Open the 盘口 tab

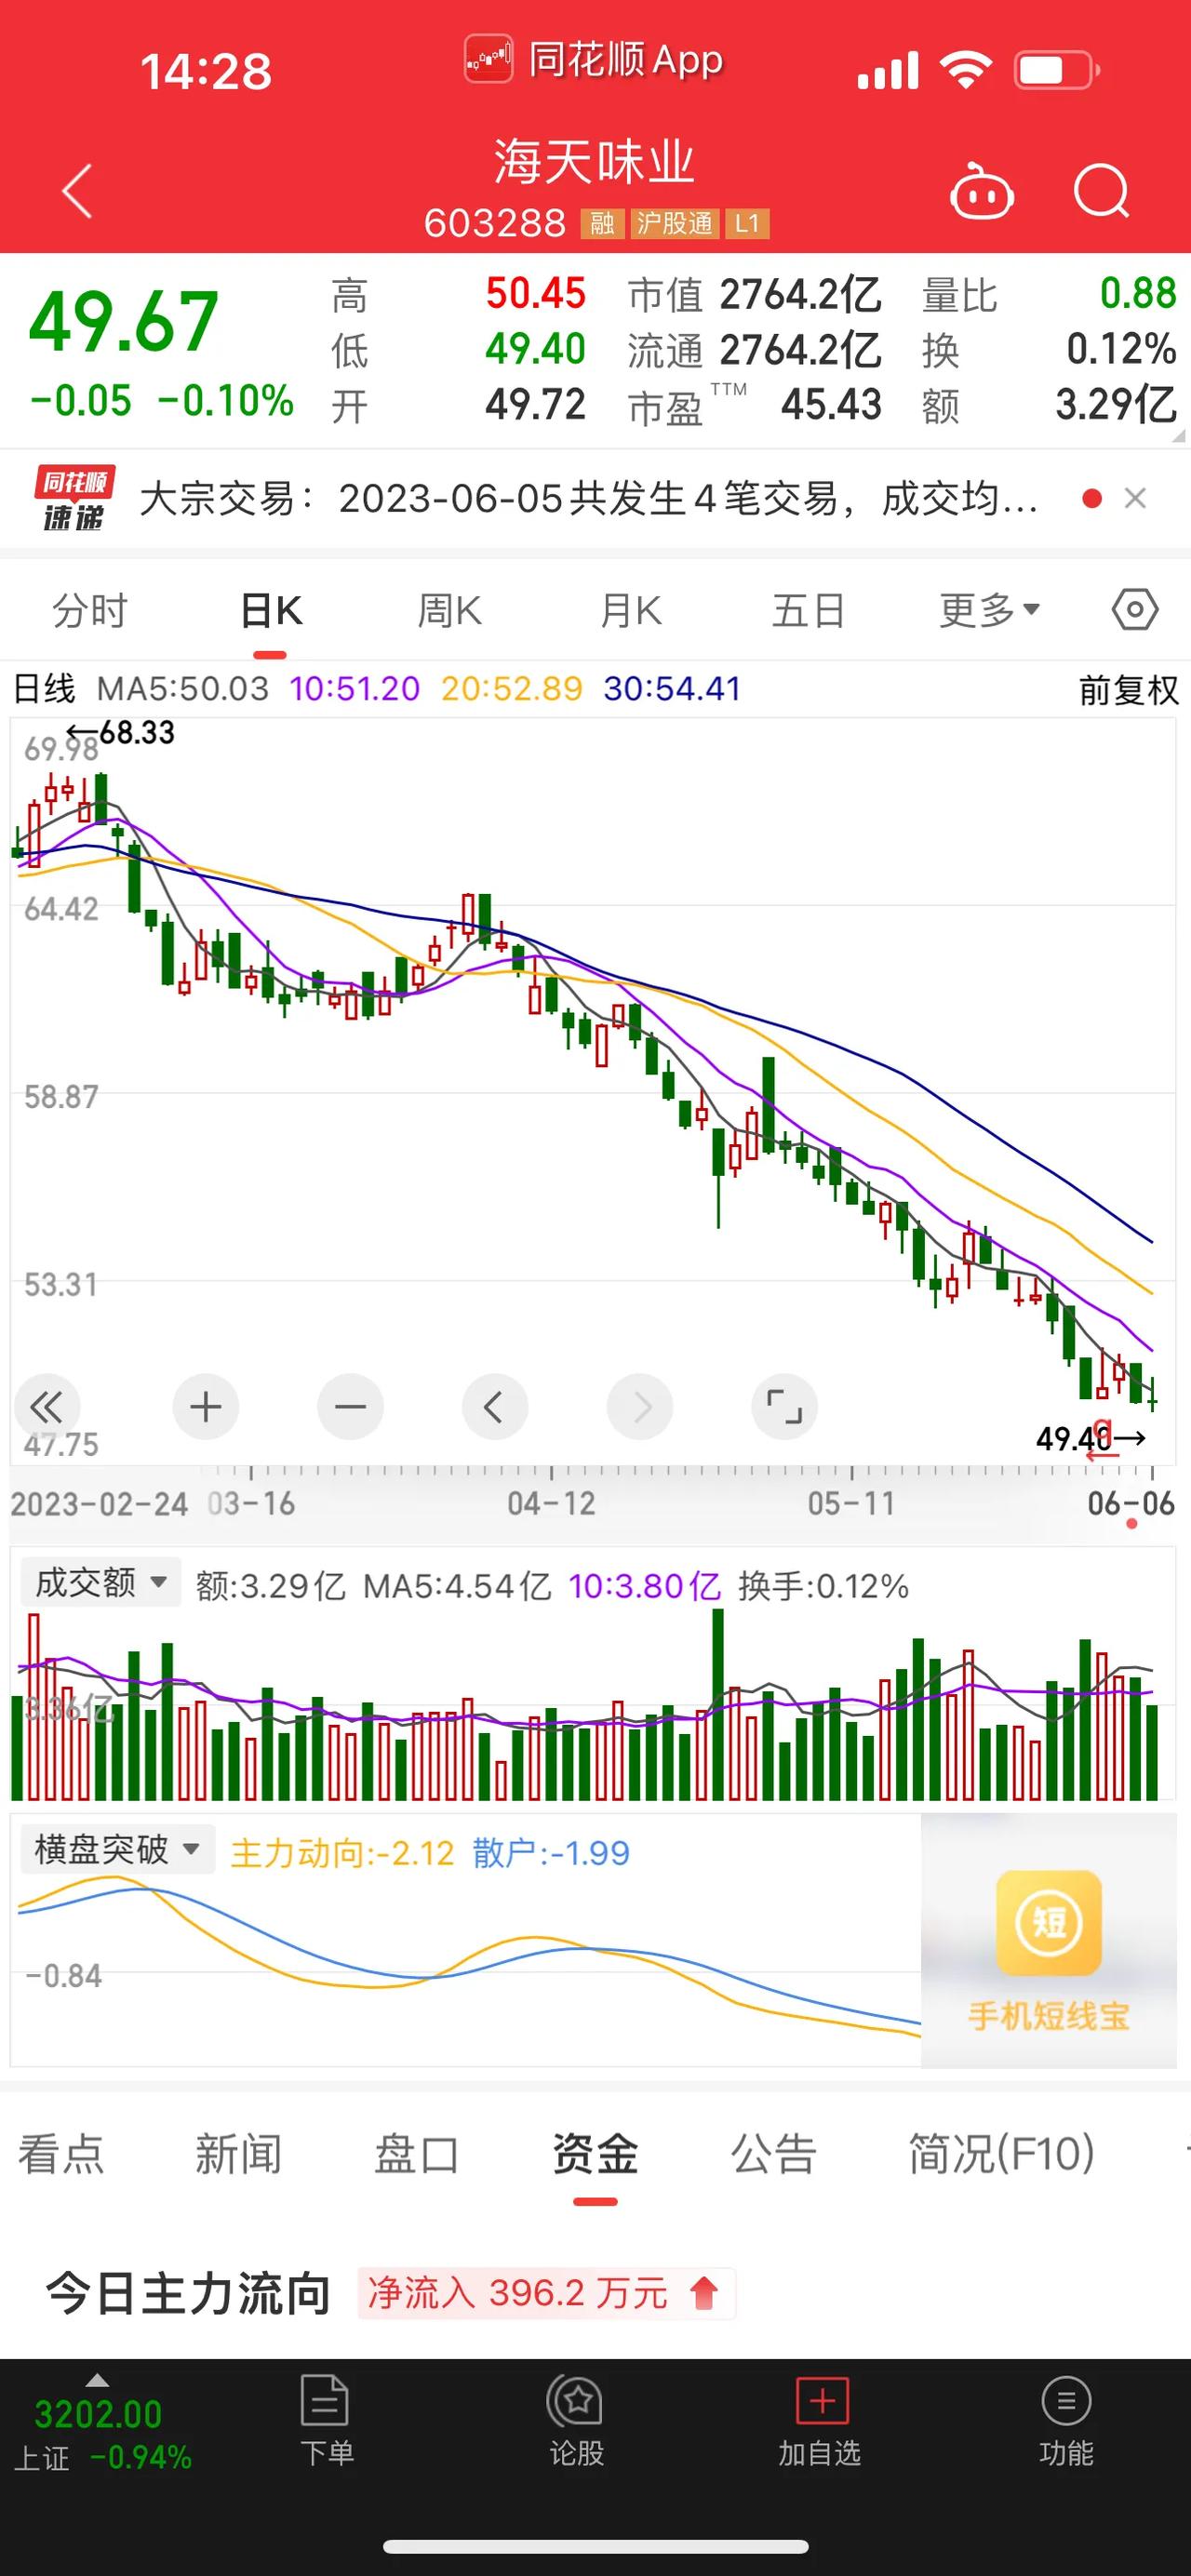click(x=416, y=2153)
